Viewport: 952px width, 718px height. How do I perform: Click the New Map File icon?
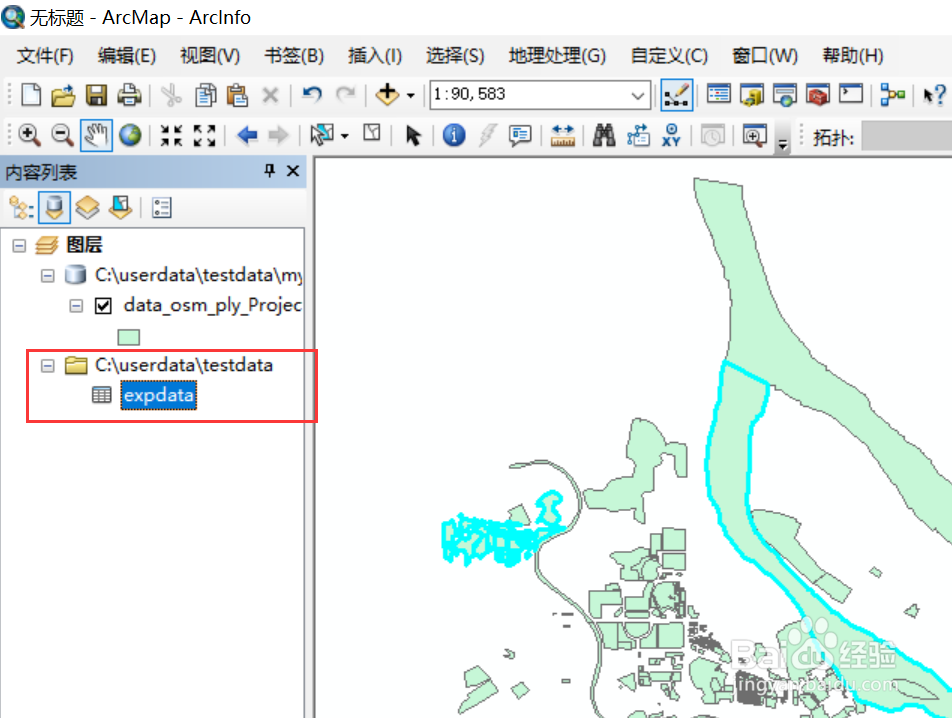point(31,95)
